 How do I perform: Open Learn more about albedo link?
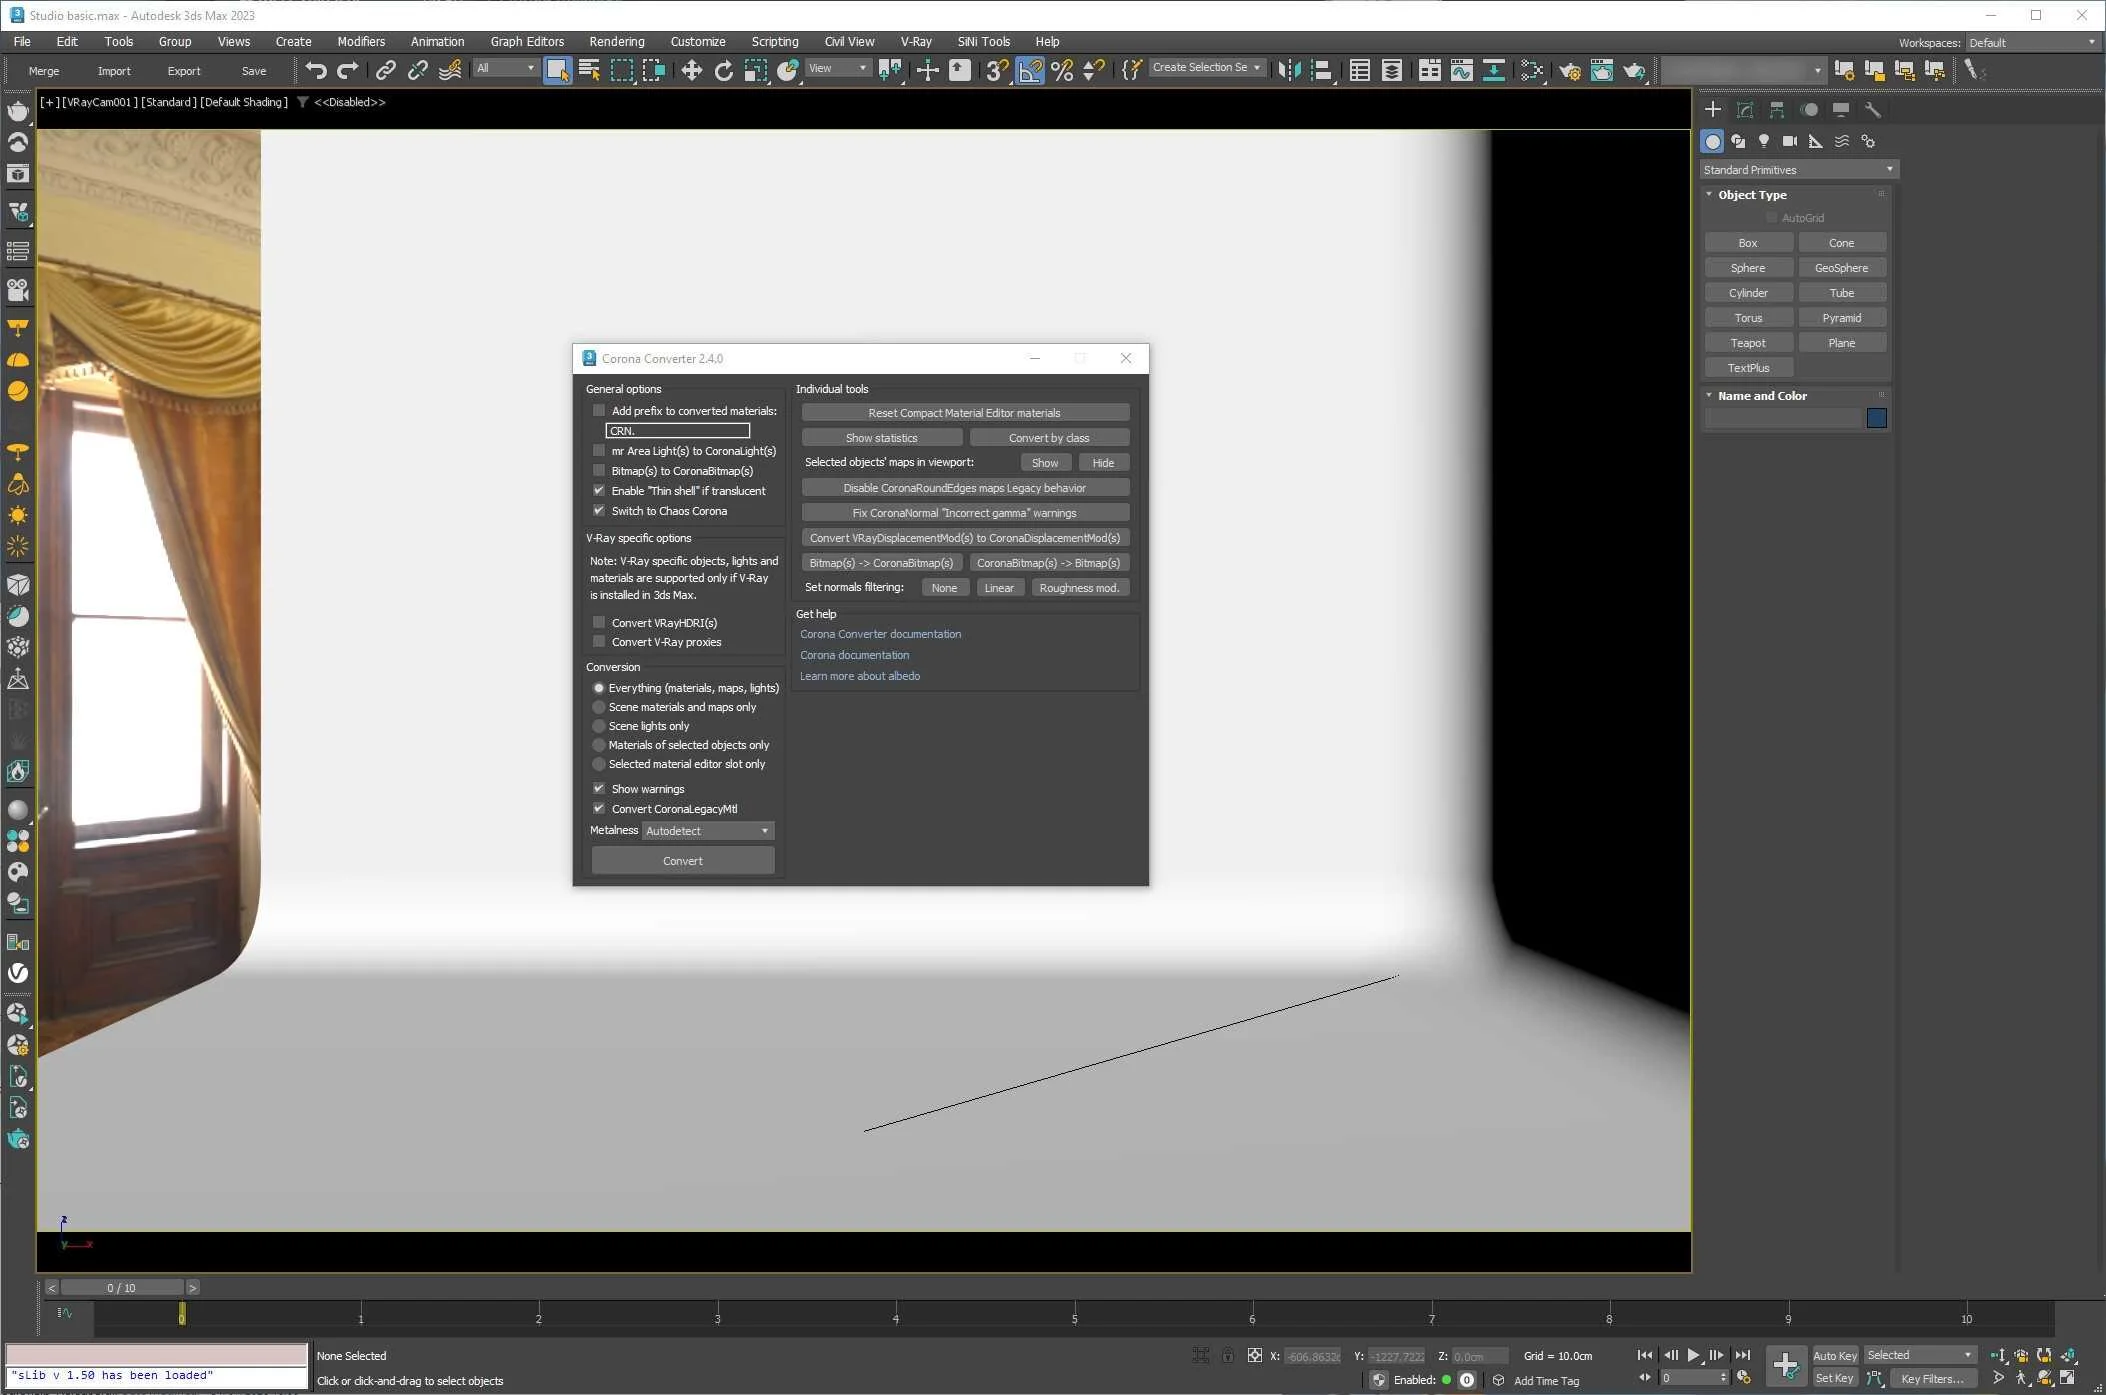(860, 676)
